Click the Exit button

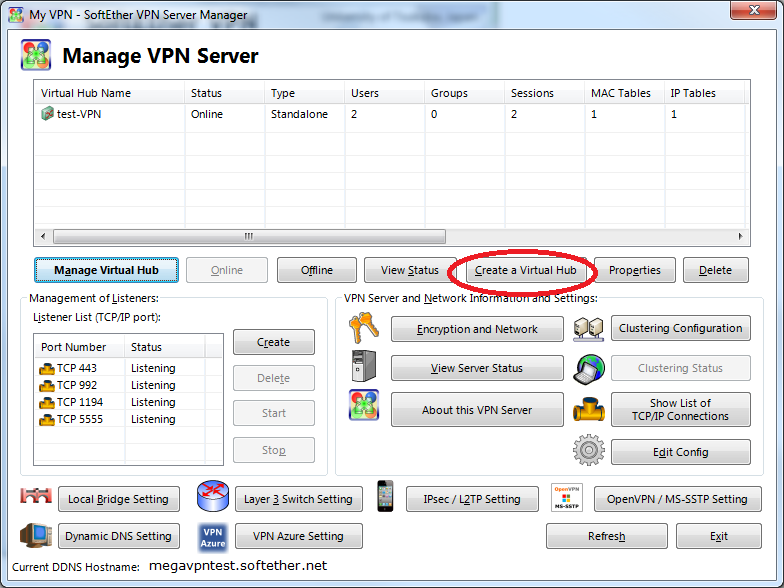pos(718,536)
